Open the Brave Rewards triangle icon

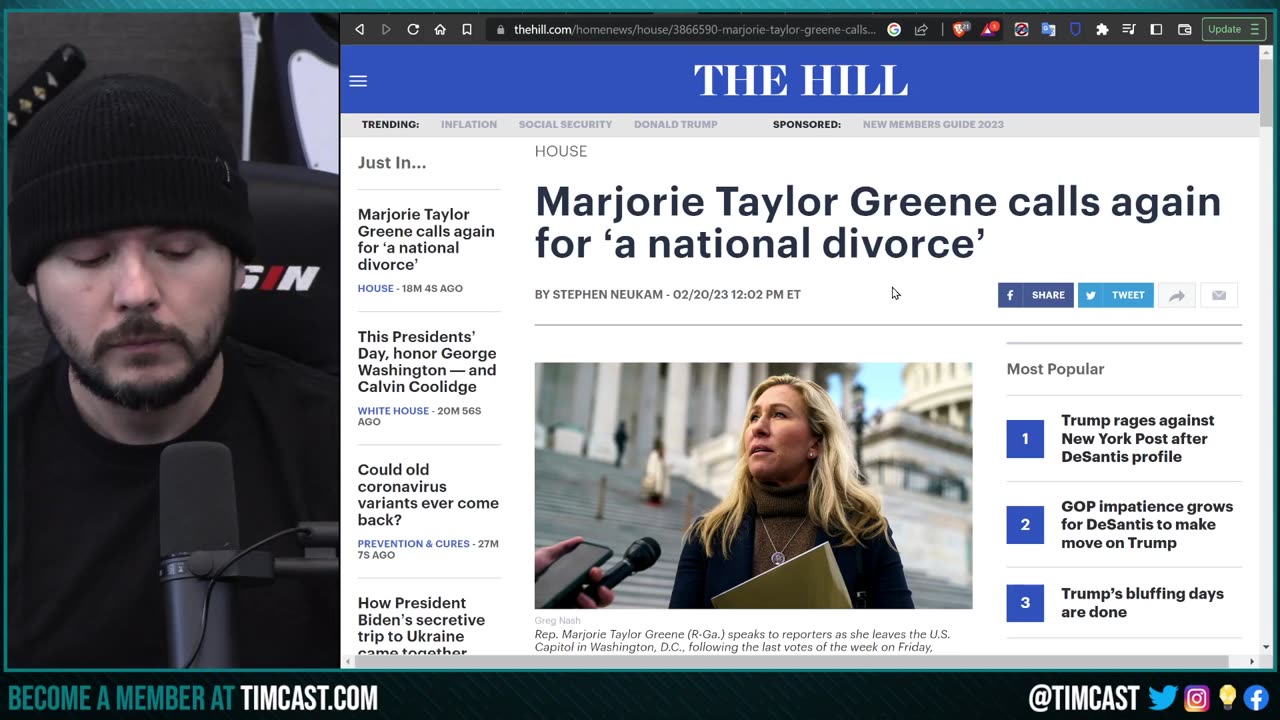989,30
